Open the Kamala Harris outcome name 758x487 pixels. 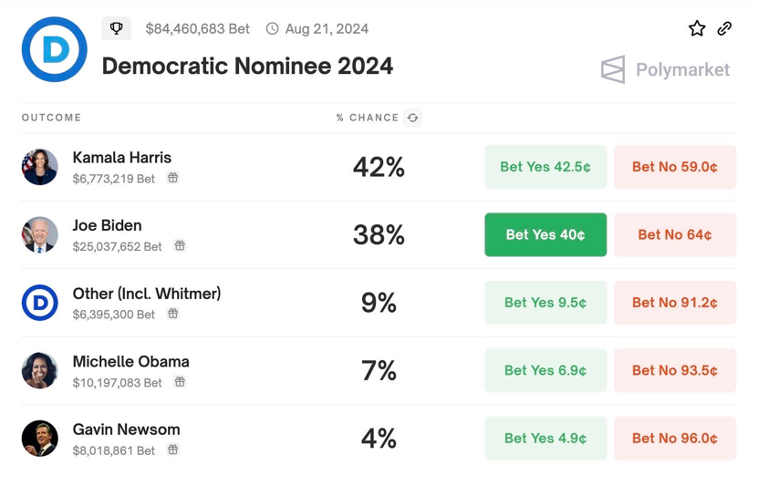point(122,158)
